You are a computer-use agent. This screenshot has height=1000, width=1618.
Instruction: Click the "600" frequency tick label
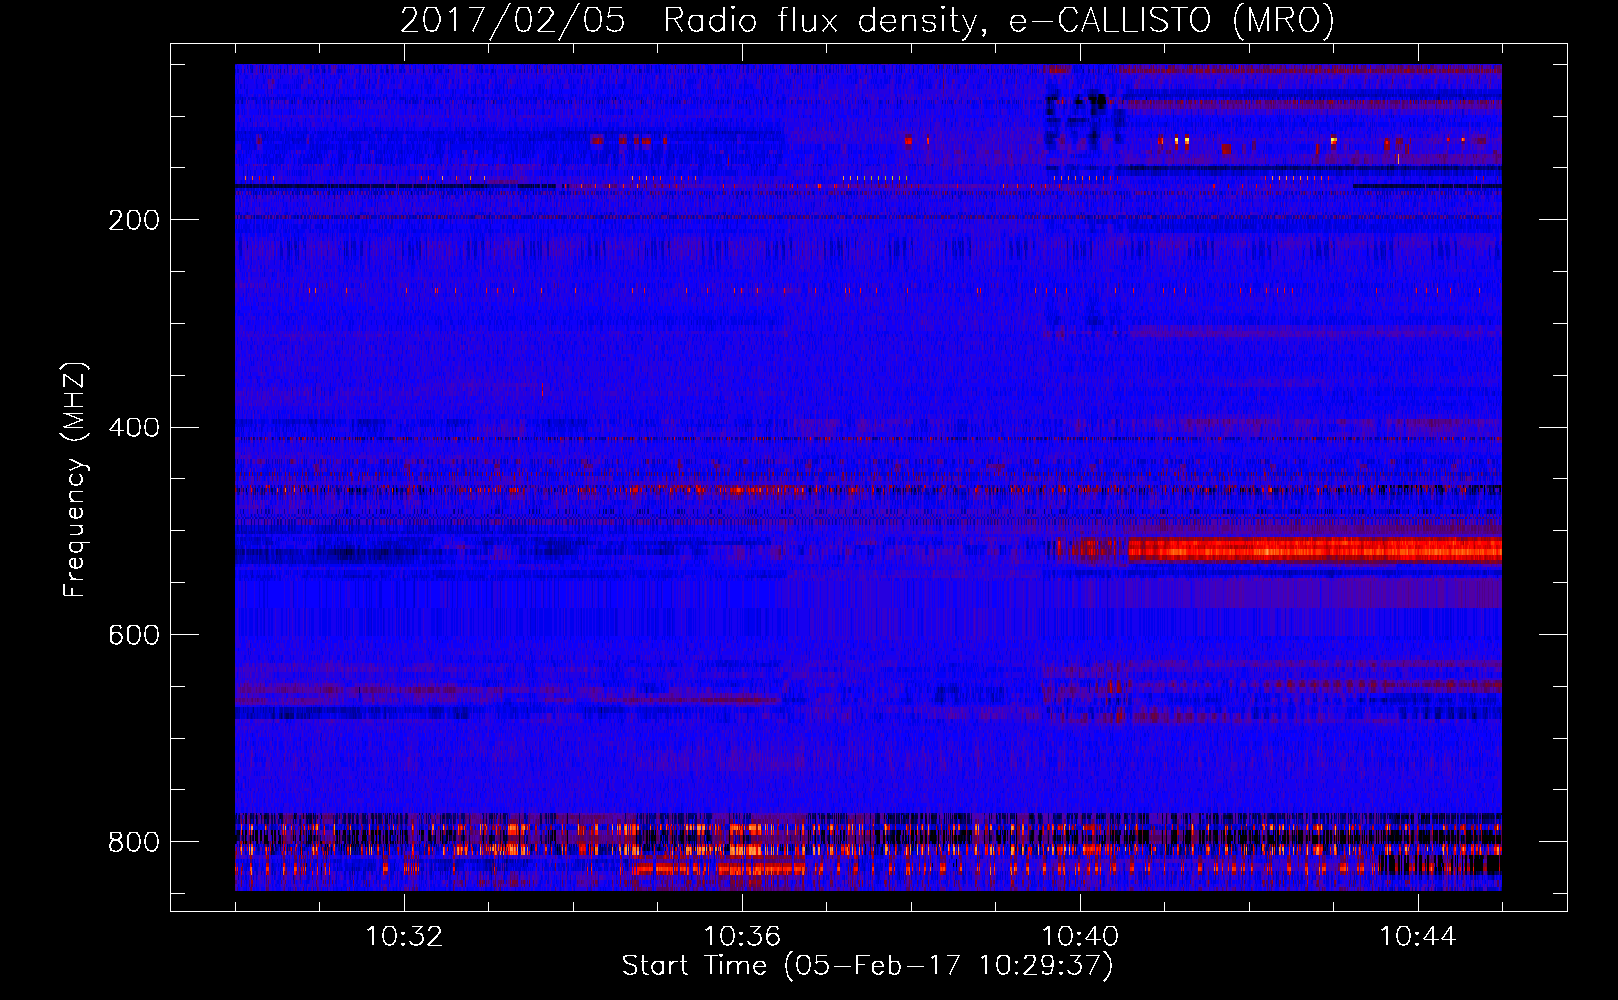pos(134,636)
